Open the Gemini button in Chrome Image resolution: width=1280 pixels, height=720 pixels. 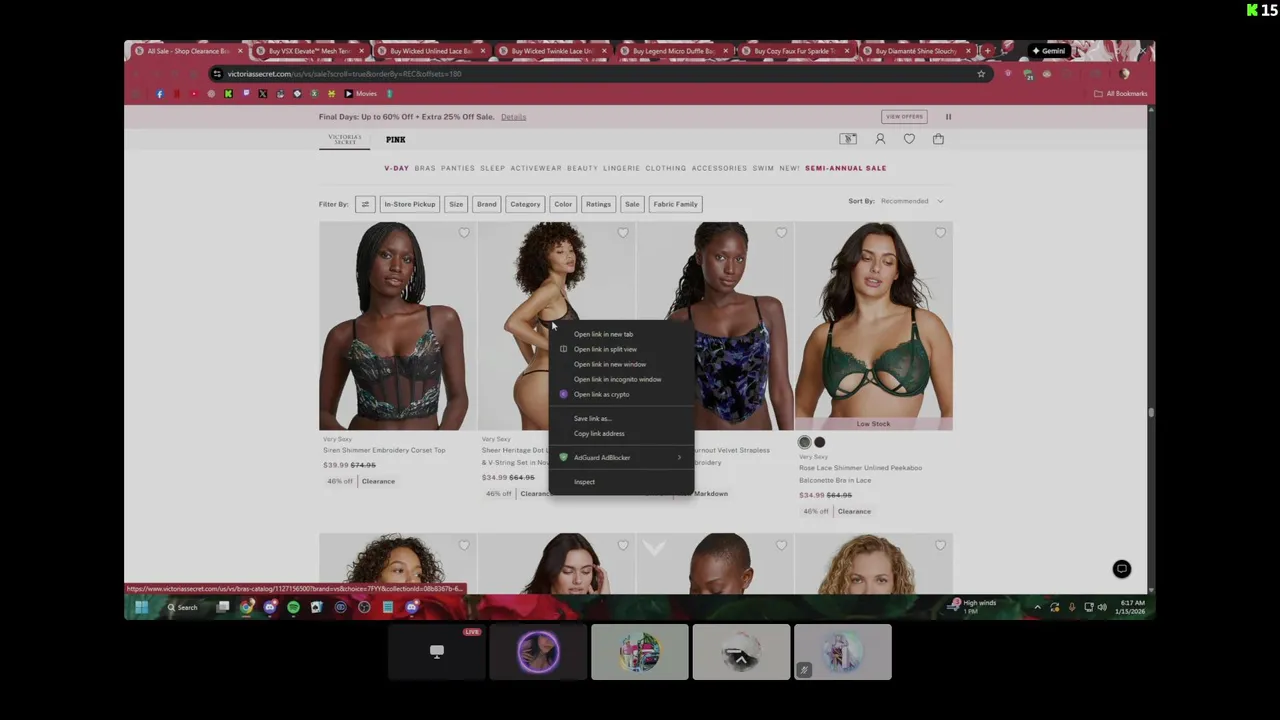pos(1049,51)
